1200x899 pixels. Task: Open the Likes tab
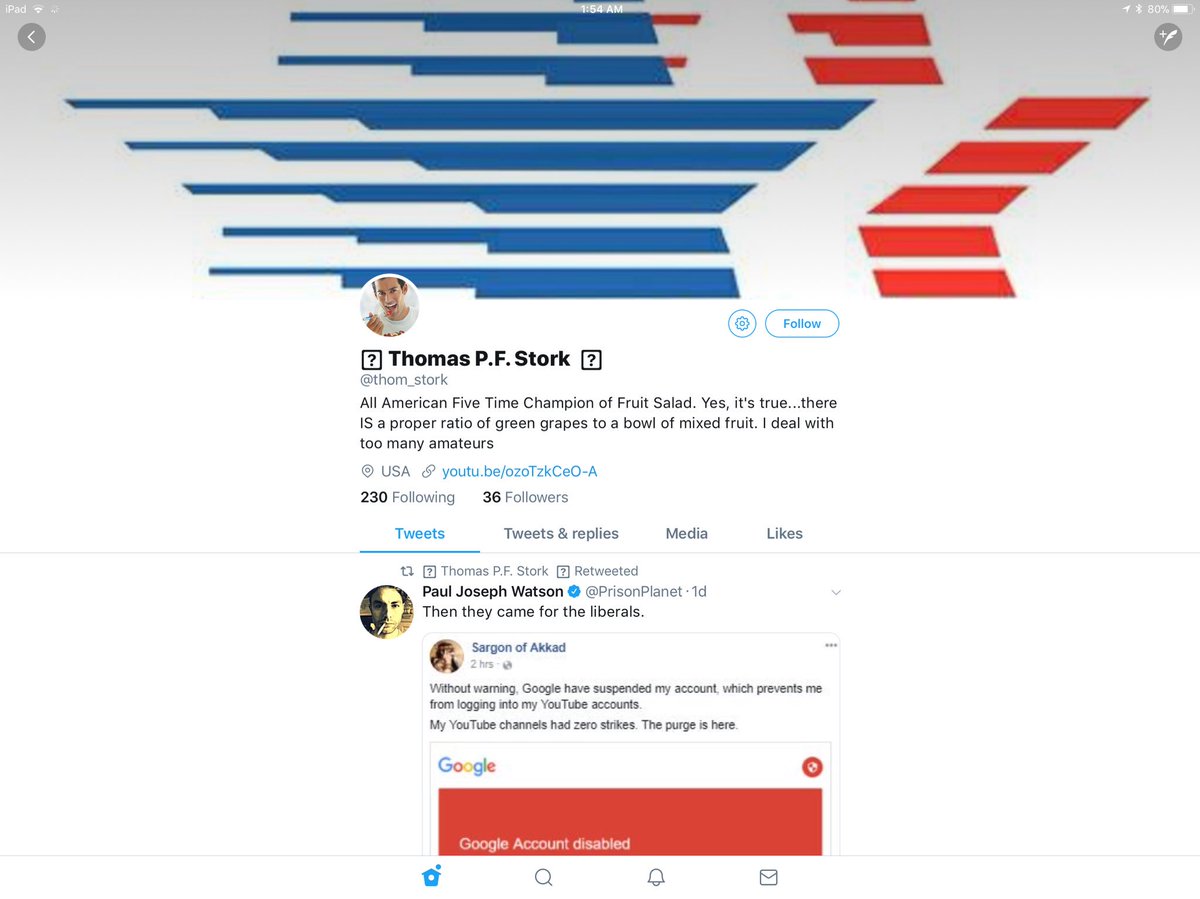pyautogui.click(x=785, y=534)
